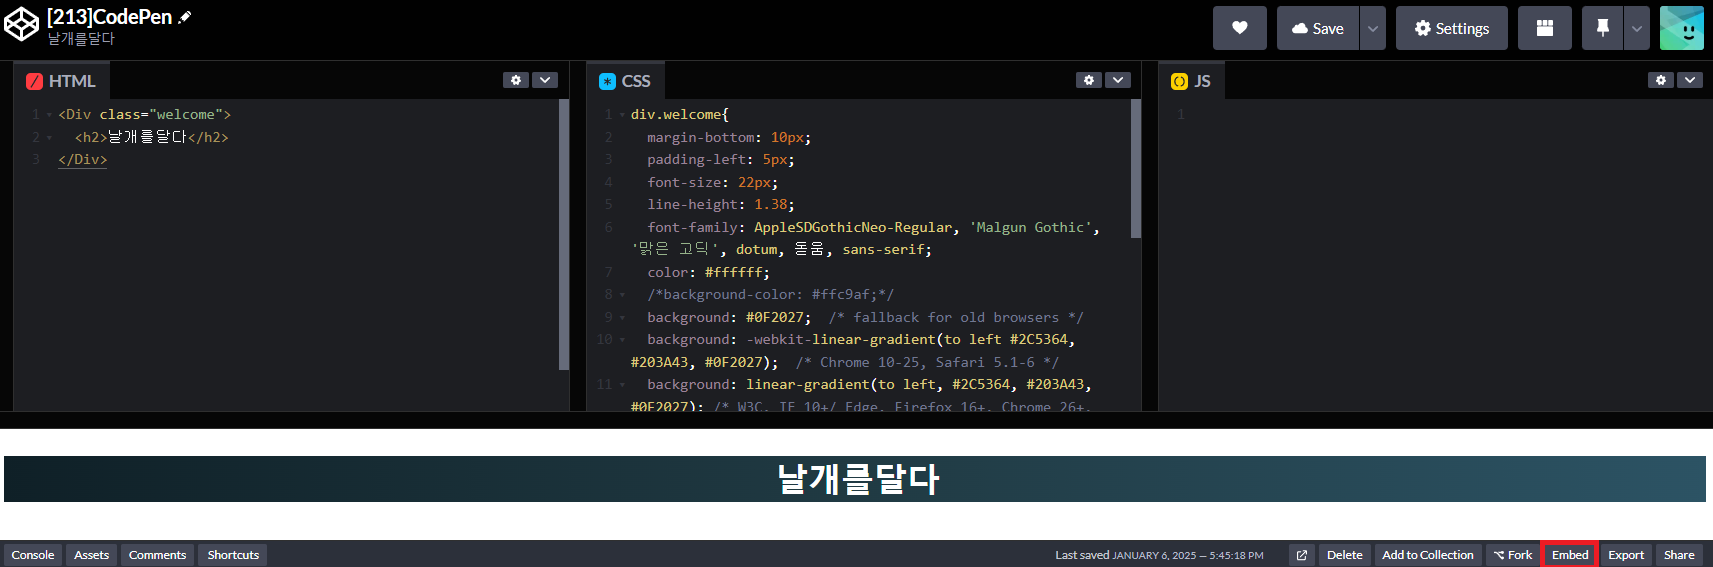The height and width of the screenshot is (567, 1713).
Task: Open the Comments panel
Action: point(157,555)
